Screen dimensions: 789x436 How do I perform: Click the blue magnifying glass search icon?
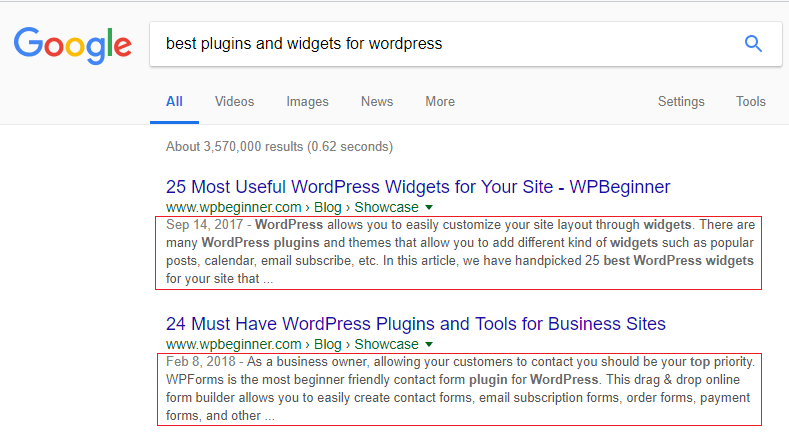pyautogui.click(x=753, y=44)
